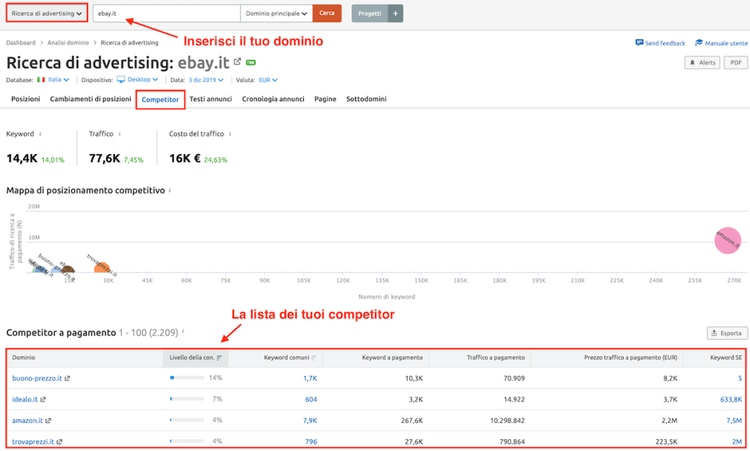Open trovaprezzi.it domain link in table
Screen dimensions: 750x451
[x=33, y=441]
